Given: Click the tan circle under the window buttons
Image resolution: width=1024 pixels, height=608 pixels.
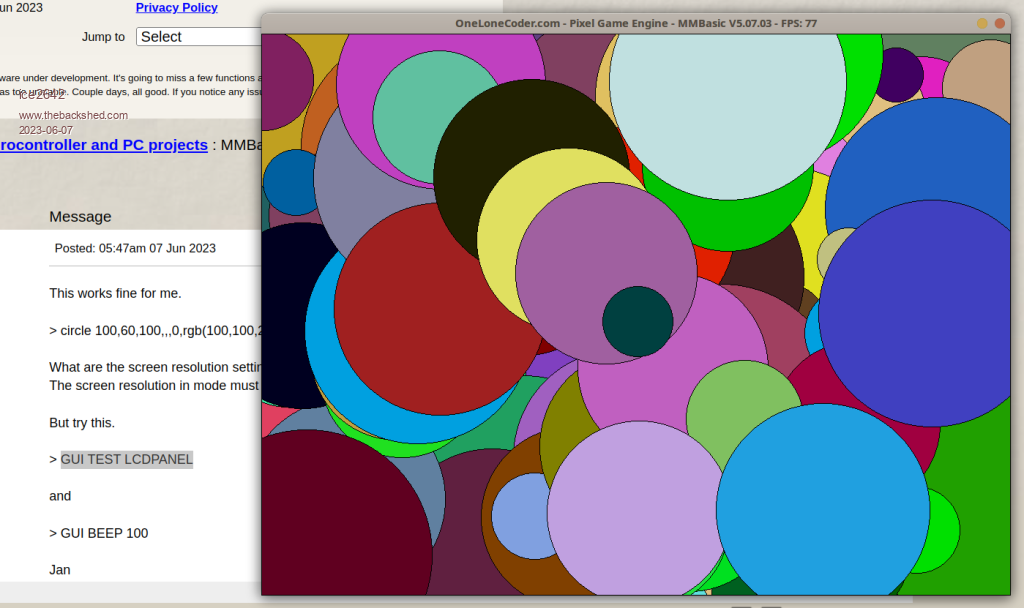Looking at the screenshot, I should tap(985, 72).
